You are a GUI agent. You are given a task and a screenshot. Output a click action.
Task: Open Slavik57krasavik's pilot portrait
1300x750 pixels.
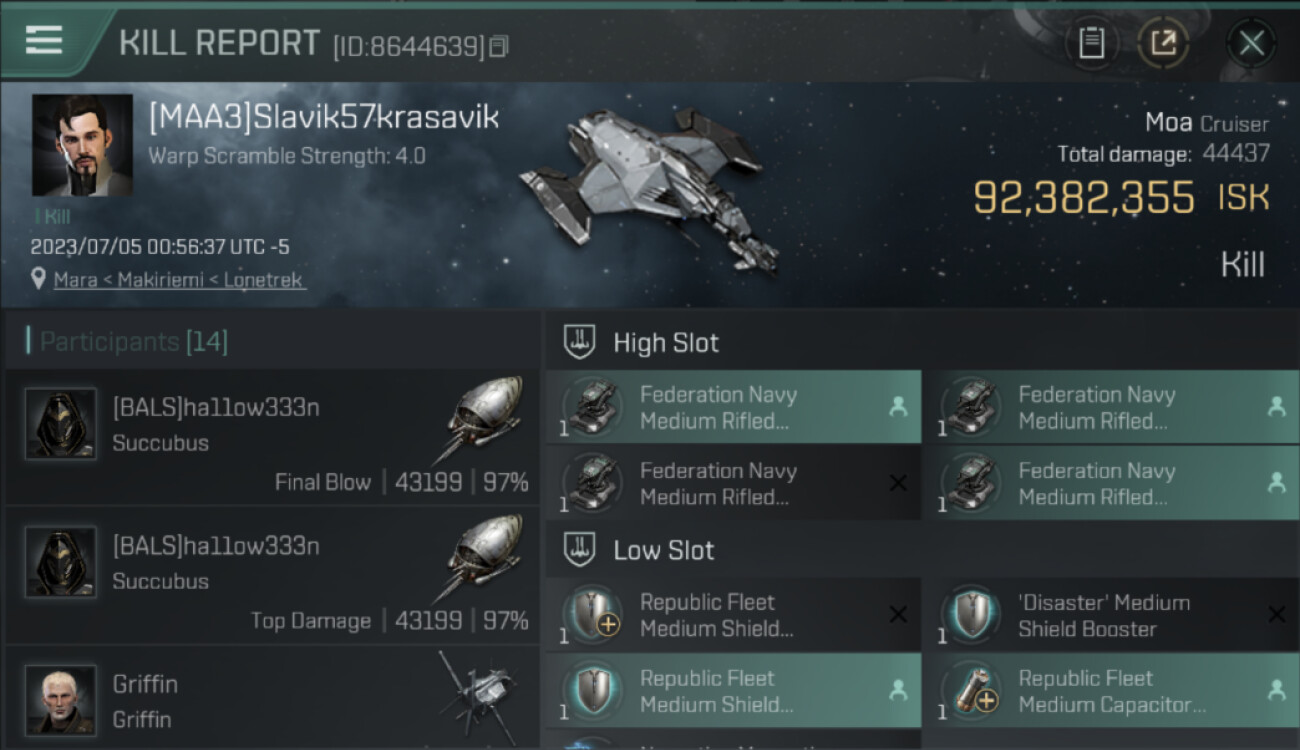click(82, 146)
